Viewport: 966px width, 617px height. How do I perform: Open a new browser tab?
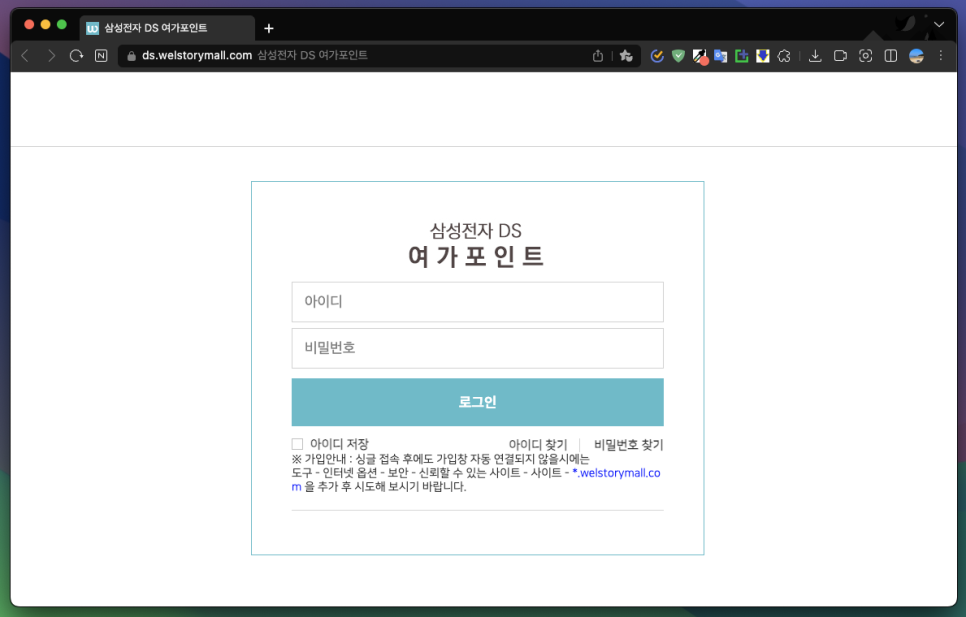[x=269, y=28]
